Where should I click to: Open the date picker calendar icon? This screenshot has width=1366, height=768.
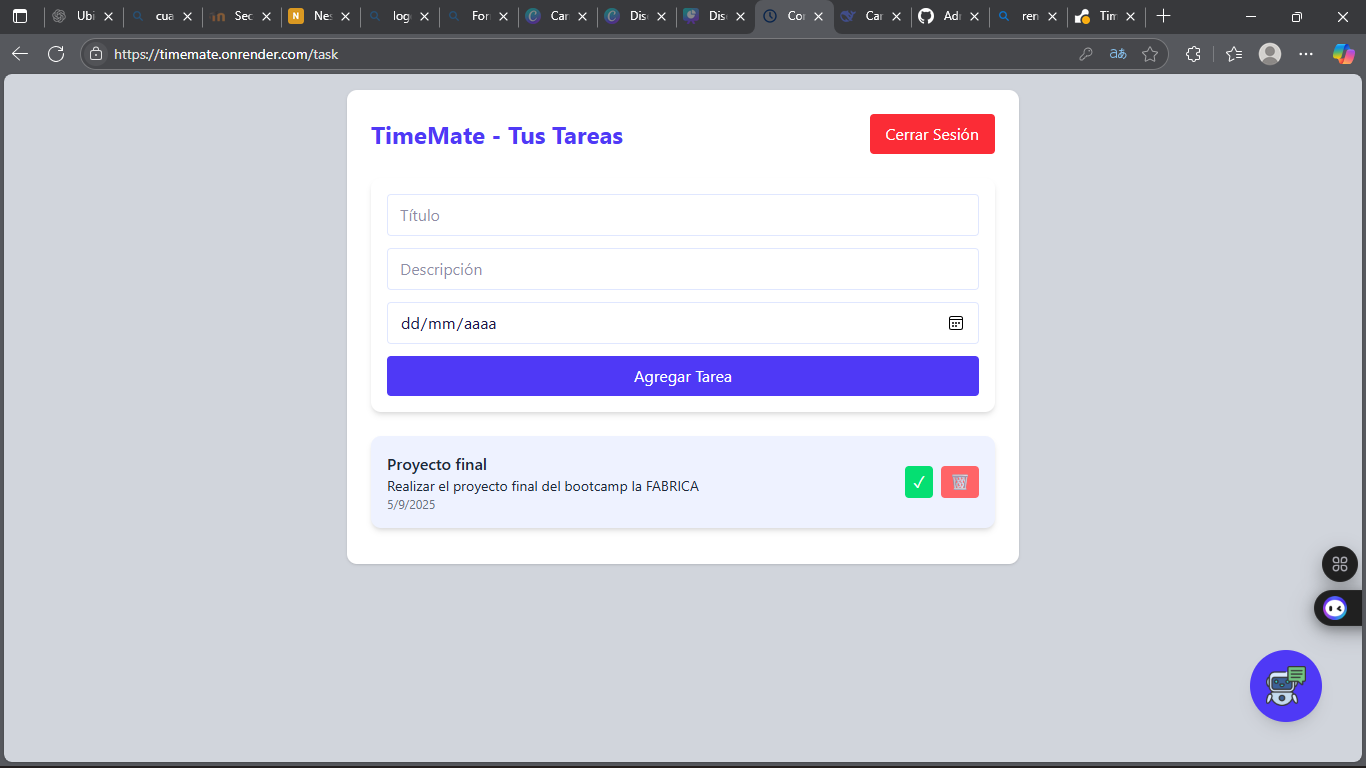coord(956,323)
